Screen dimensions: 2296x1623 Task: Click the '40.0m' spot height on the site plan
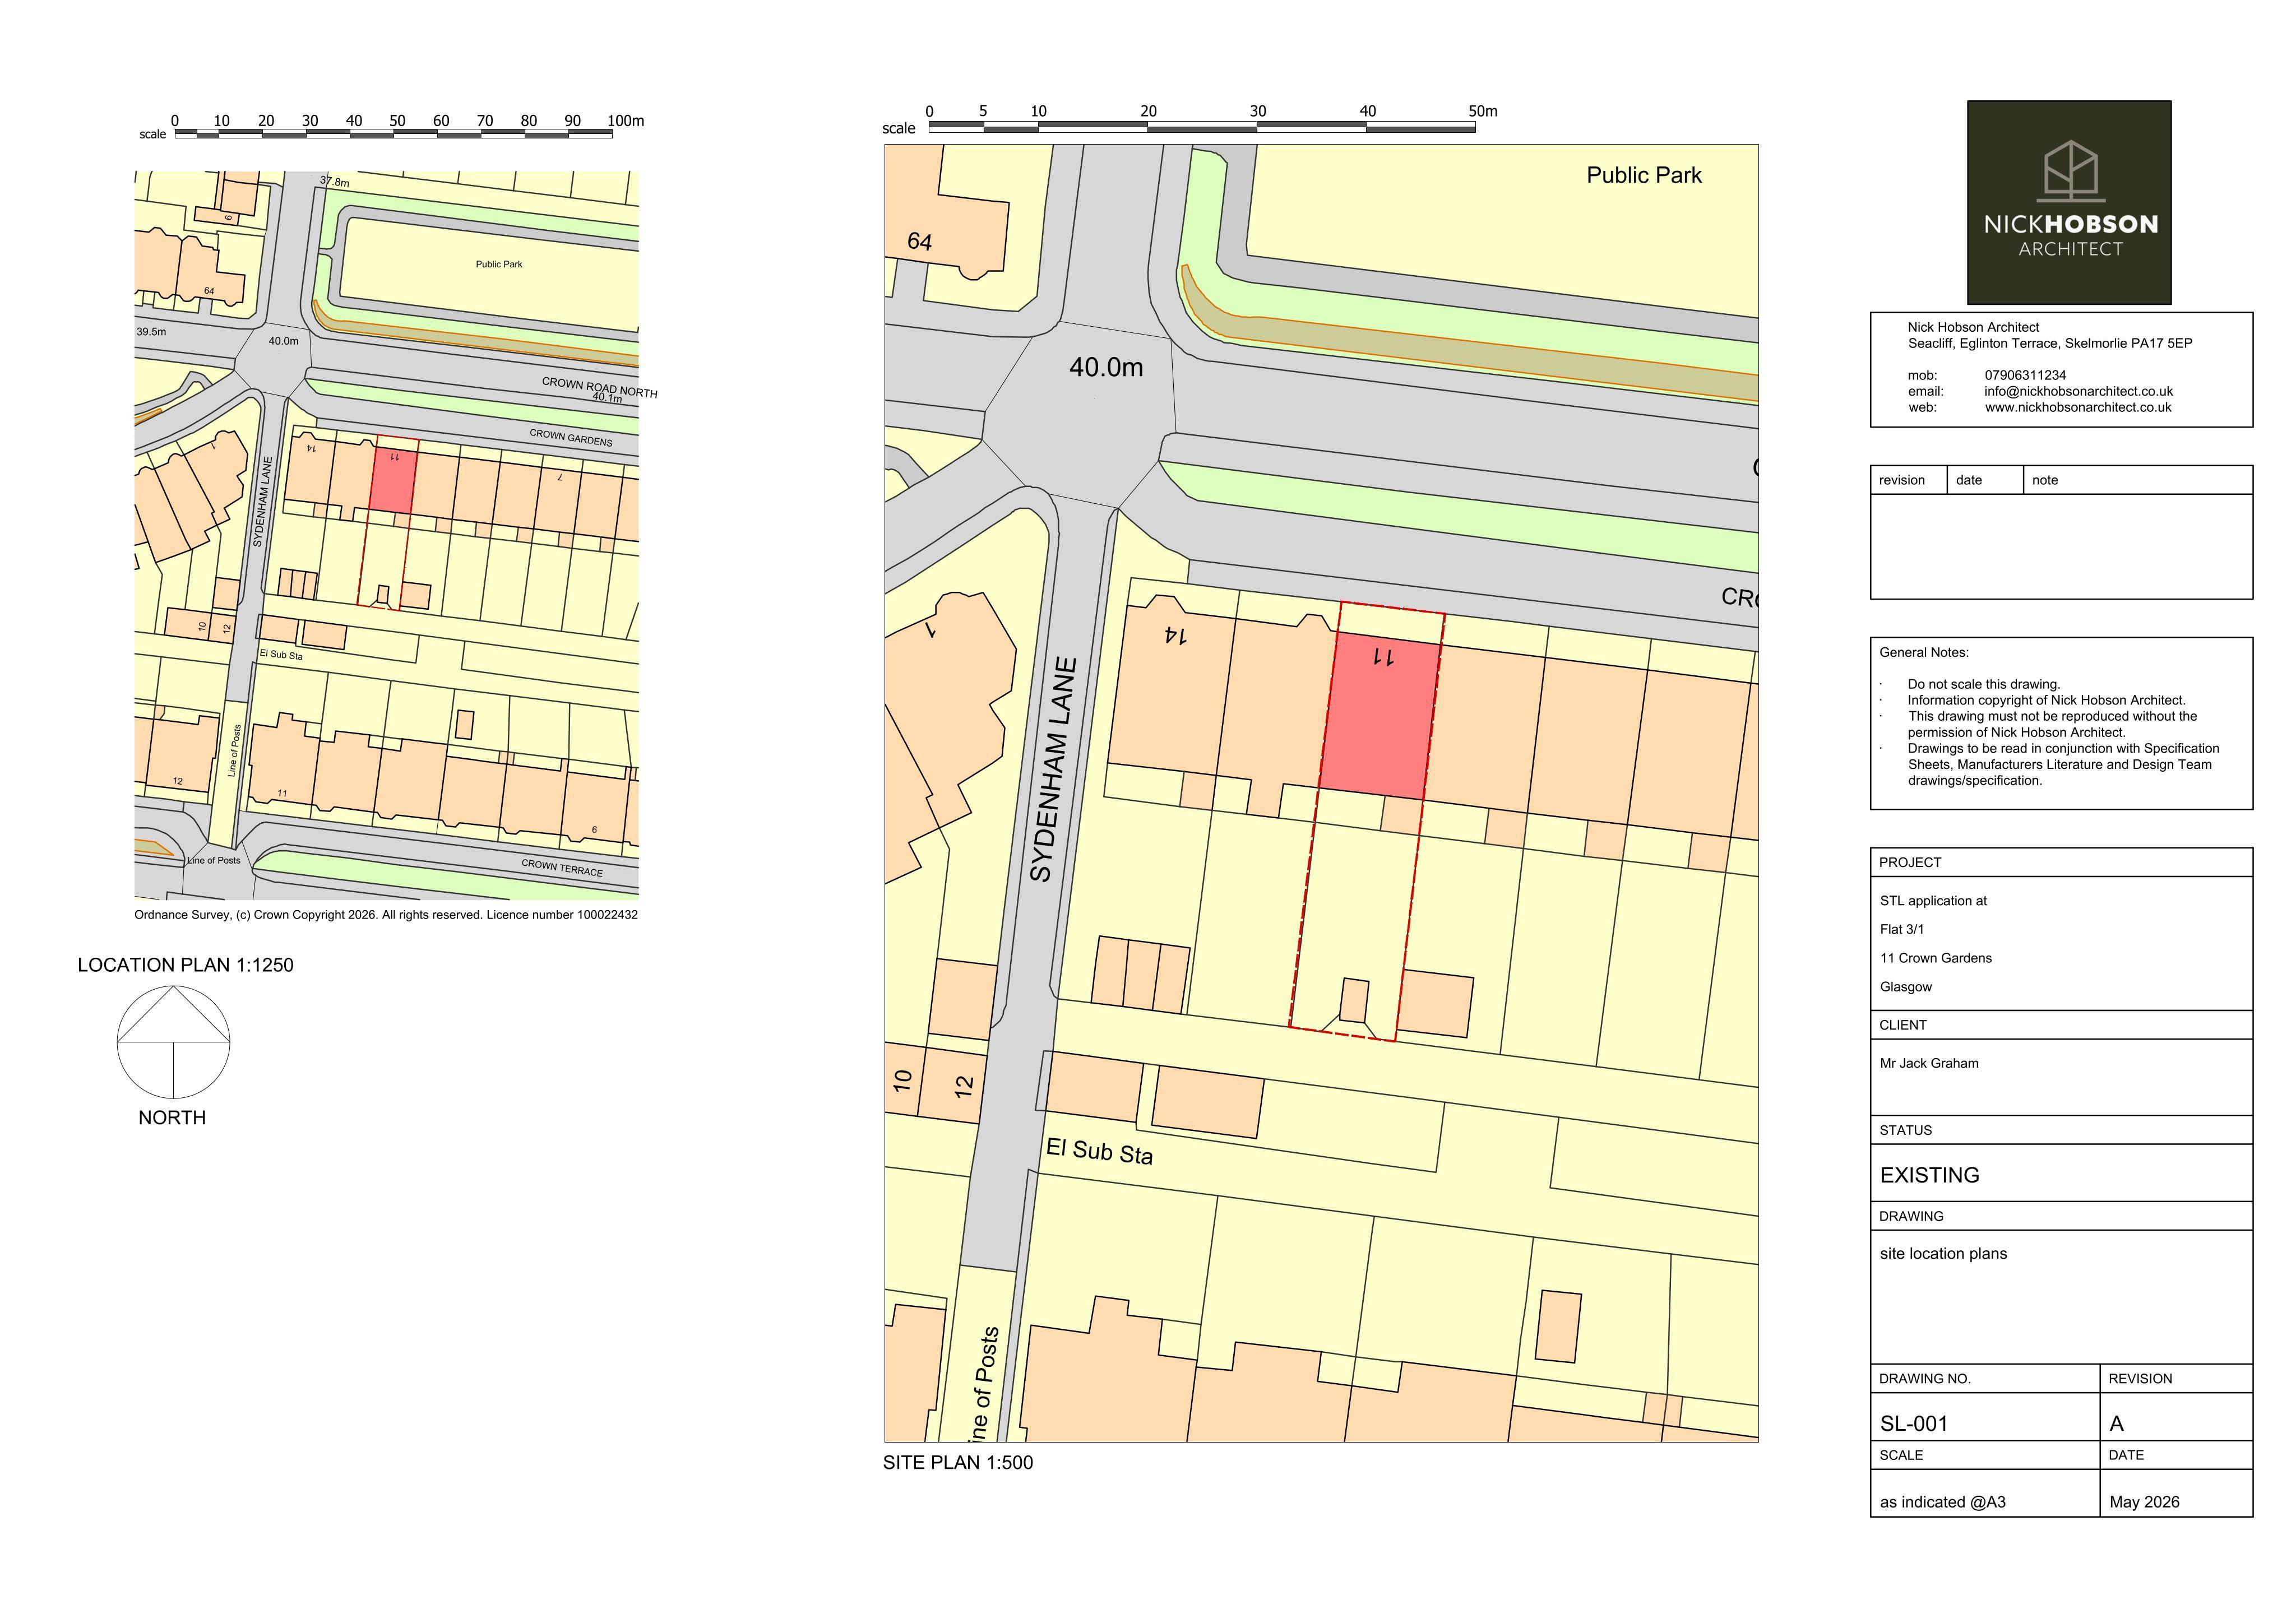[1106, 367]
